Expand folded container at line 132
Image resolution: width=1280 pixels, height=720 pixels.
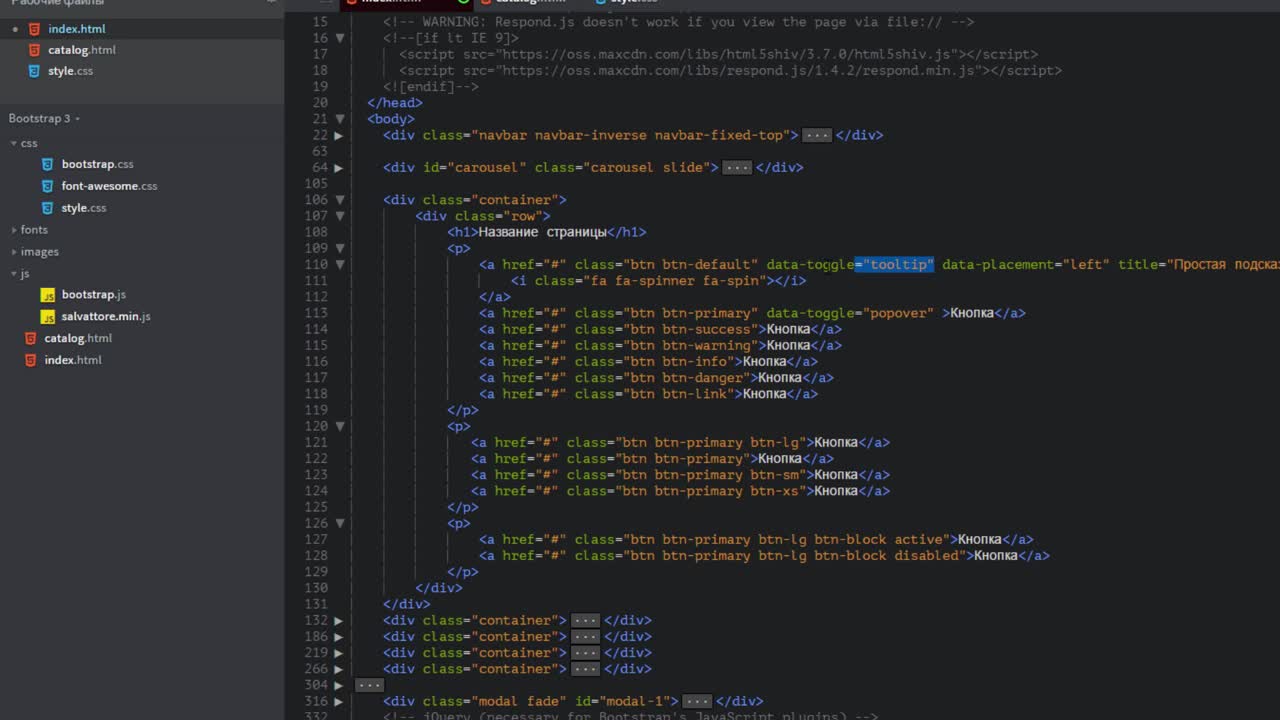339,620
